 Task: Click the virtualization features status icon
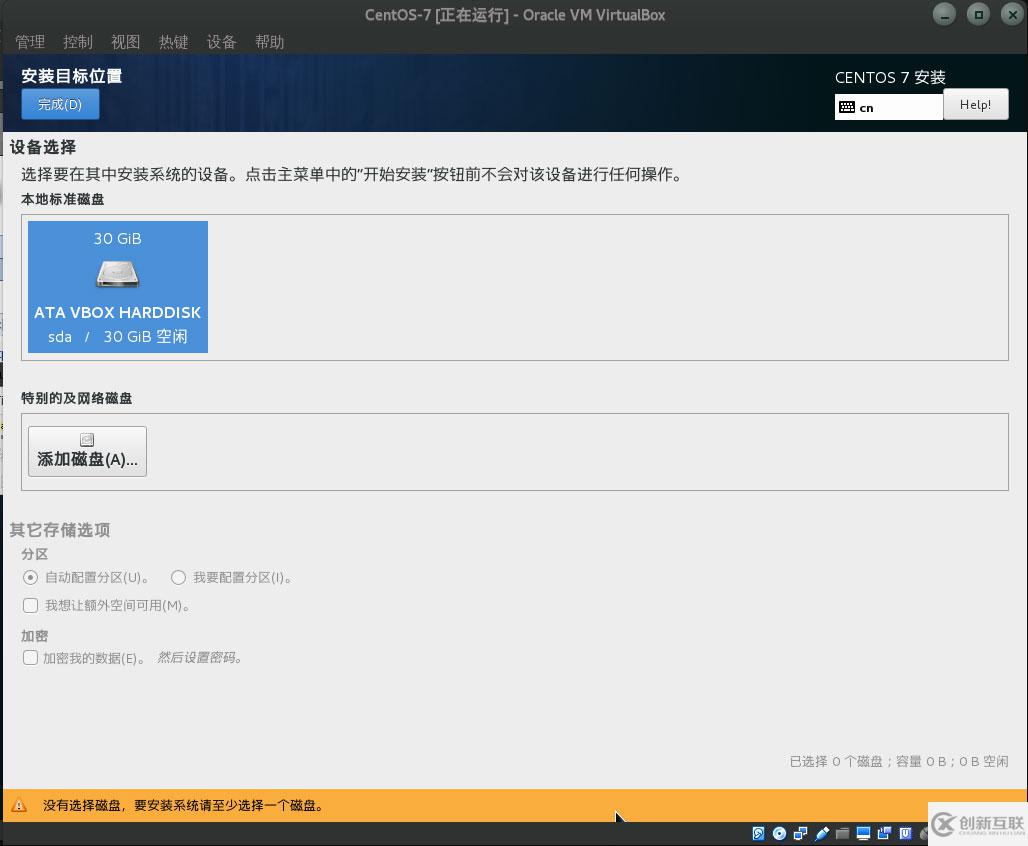point(905,834)
